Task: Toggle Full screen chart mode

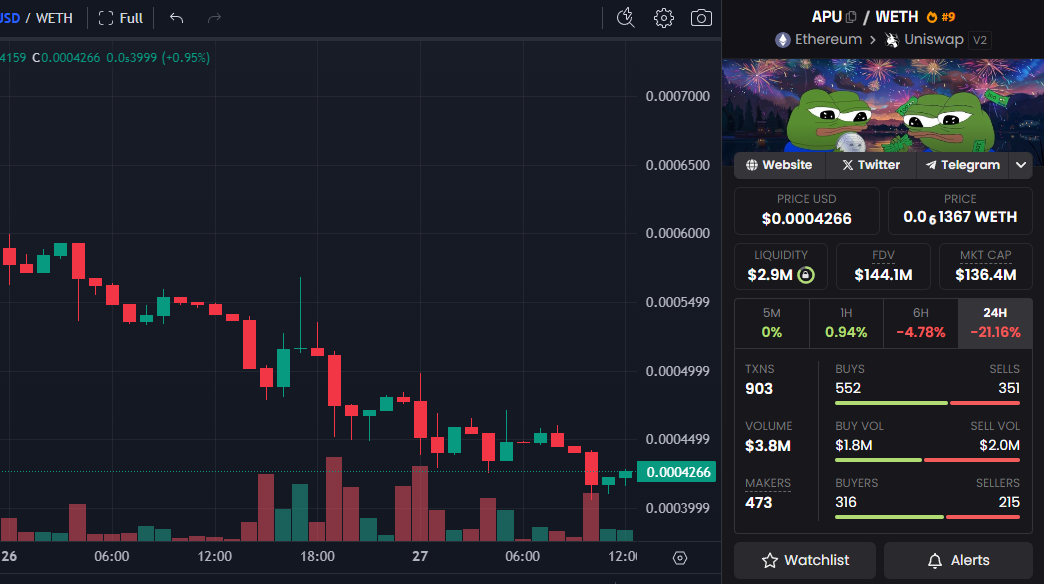Action: (121, 18)
